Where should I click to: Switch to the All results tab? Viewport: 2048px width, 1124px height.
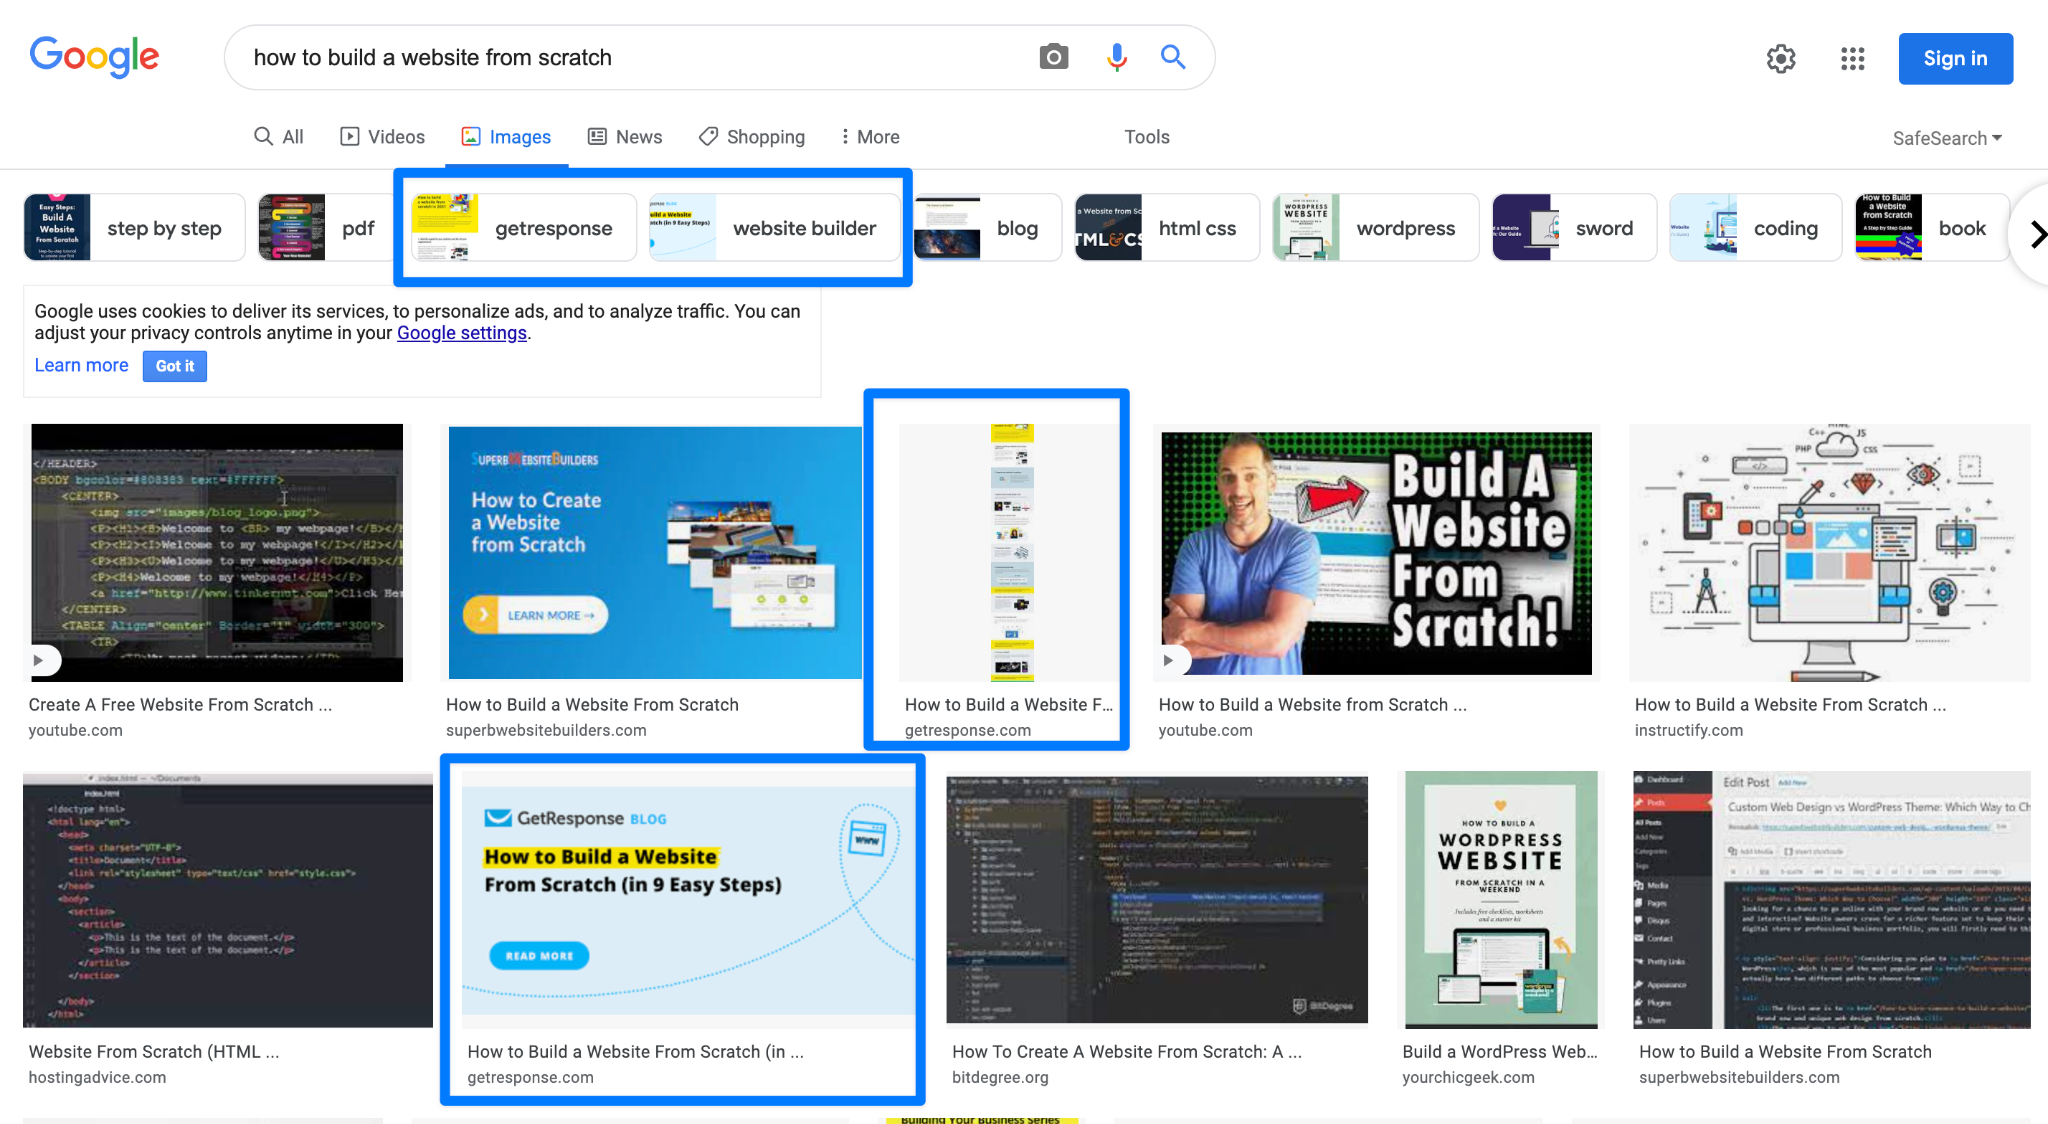click(x=279, y=137)
